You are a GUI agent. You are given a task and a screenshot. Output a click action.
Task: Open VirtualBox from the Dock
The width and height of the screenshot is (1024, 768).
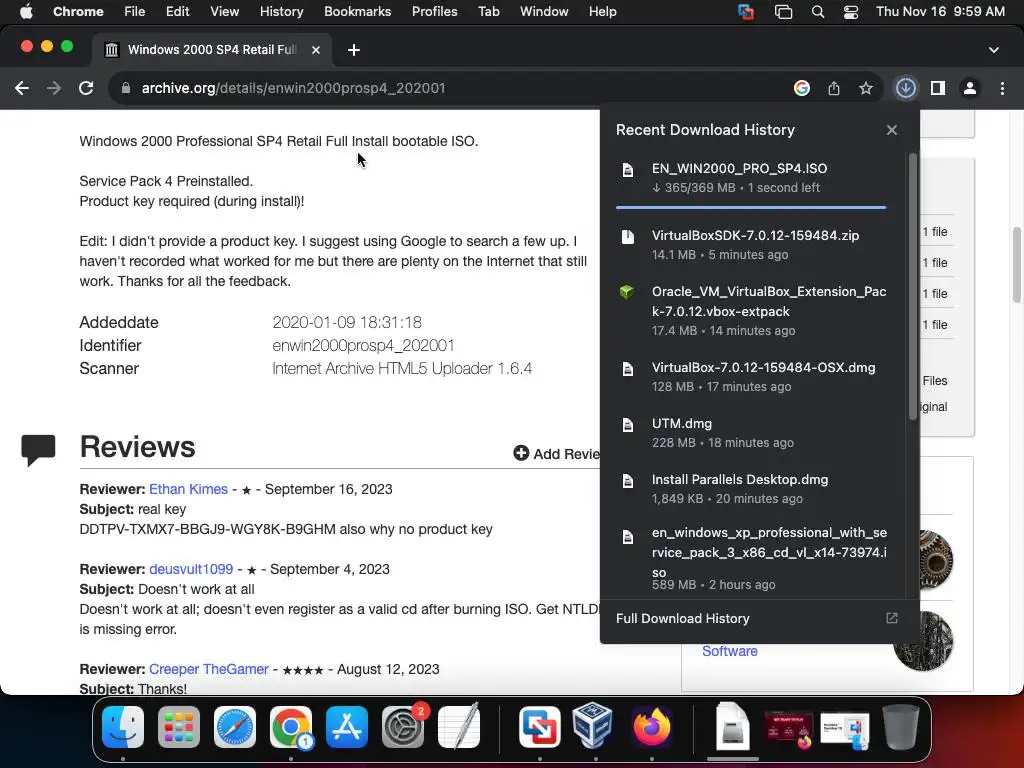coord(593,726)
